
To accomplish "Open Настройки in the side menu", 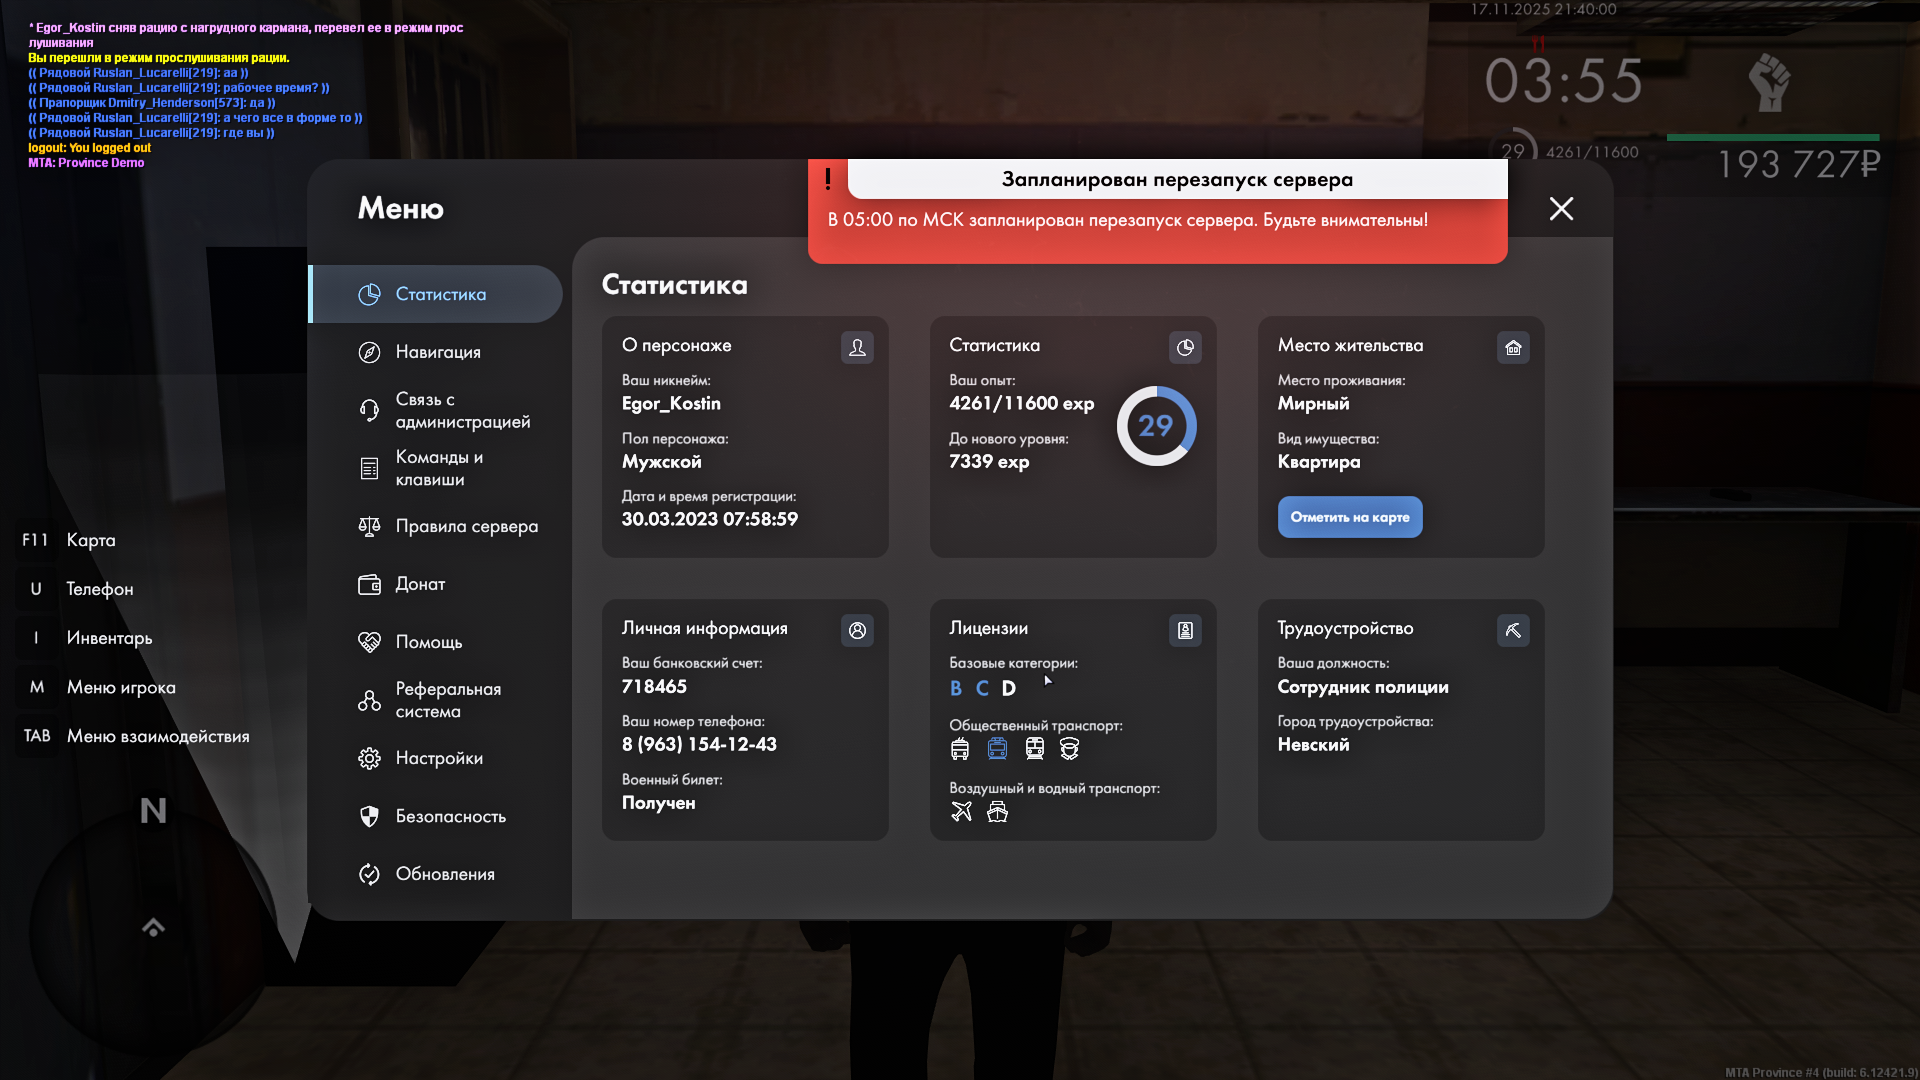I will coord(437,758).
